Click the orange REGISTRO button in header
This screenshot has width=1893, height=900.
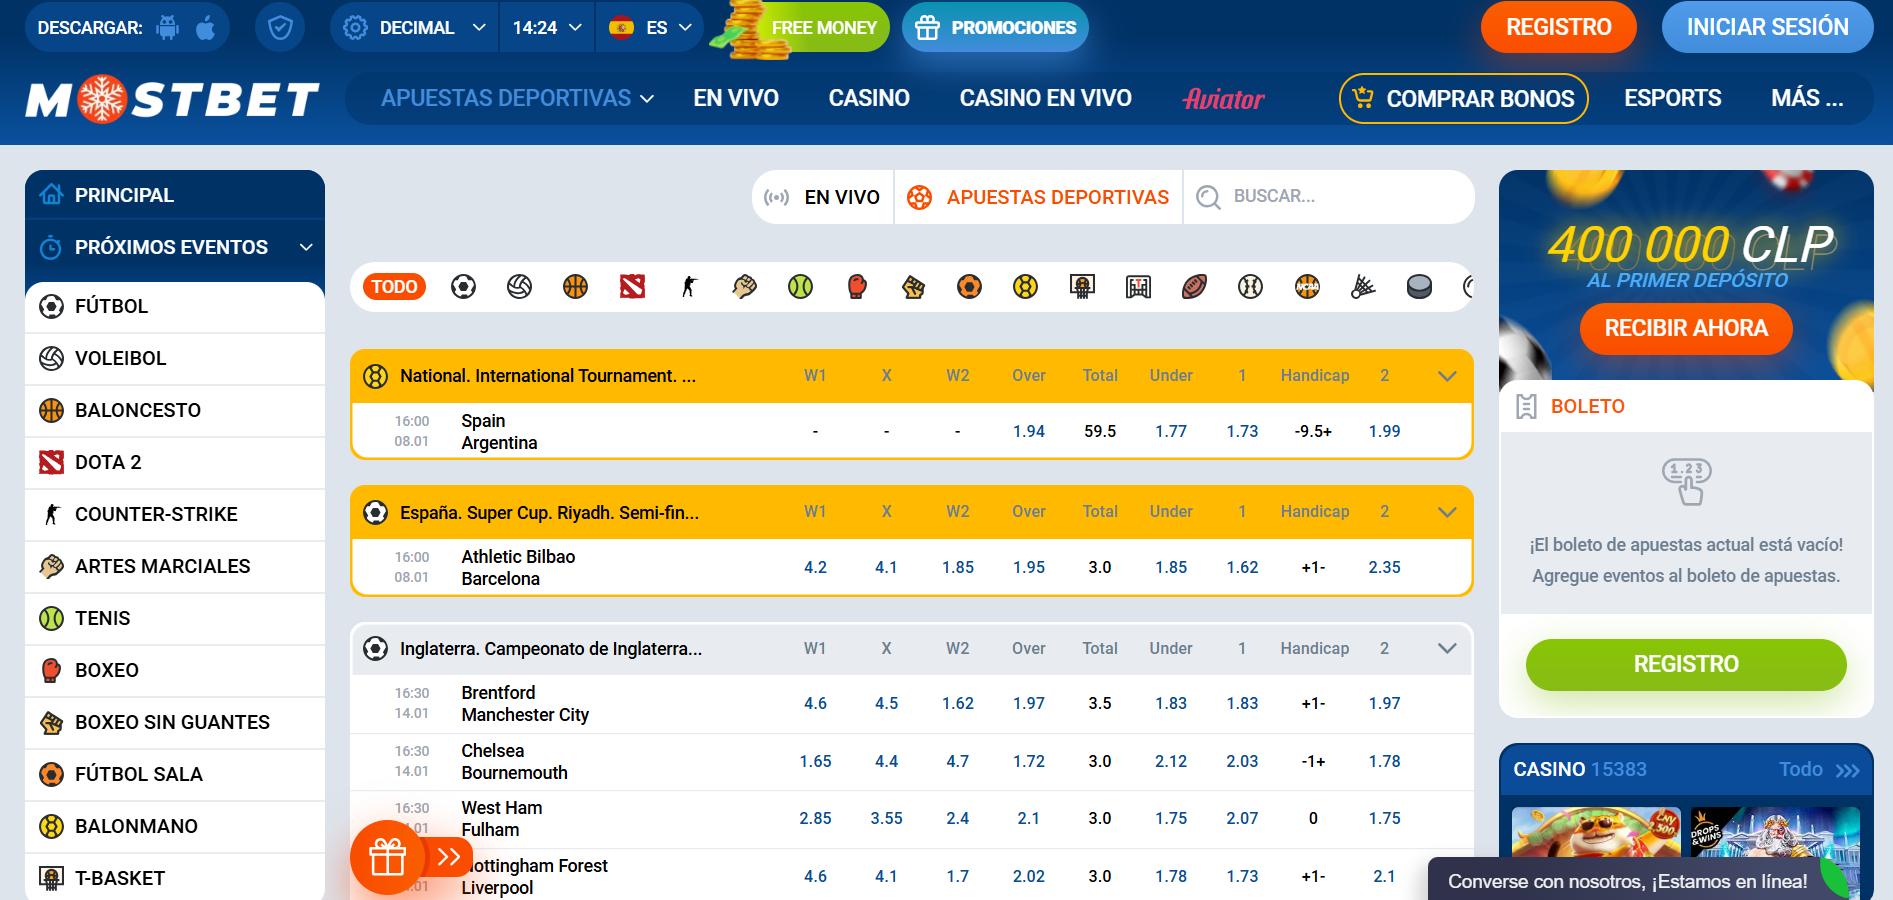[1558, 27]
